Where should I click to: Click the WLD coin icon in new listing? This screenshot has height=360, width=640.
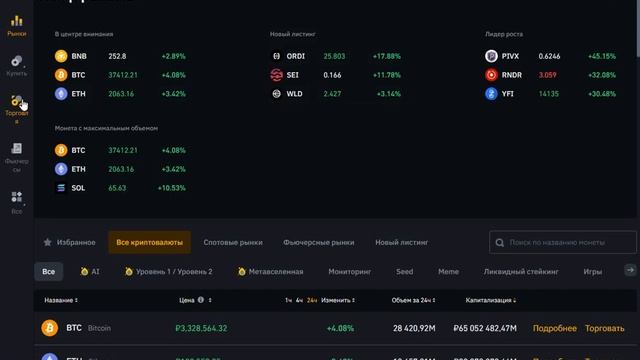[276, 93]
